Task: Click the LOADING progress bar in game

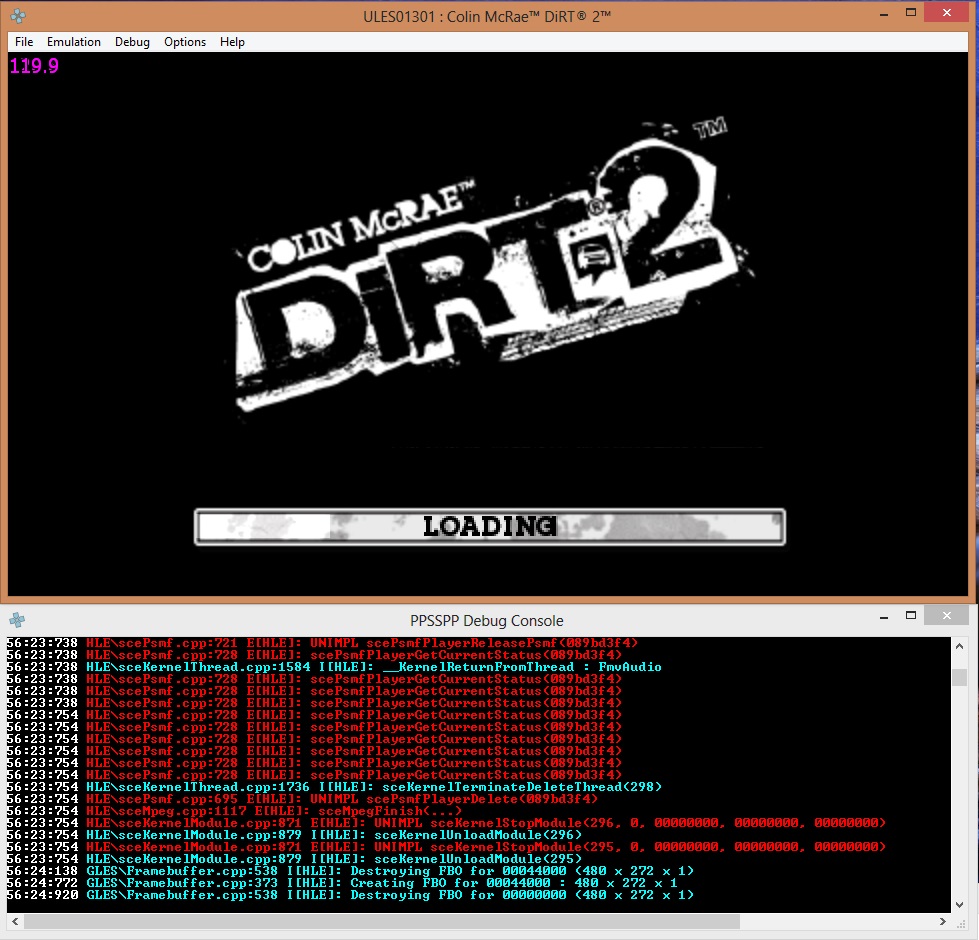Action: 489,526
